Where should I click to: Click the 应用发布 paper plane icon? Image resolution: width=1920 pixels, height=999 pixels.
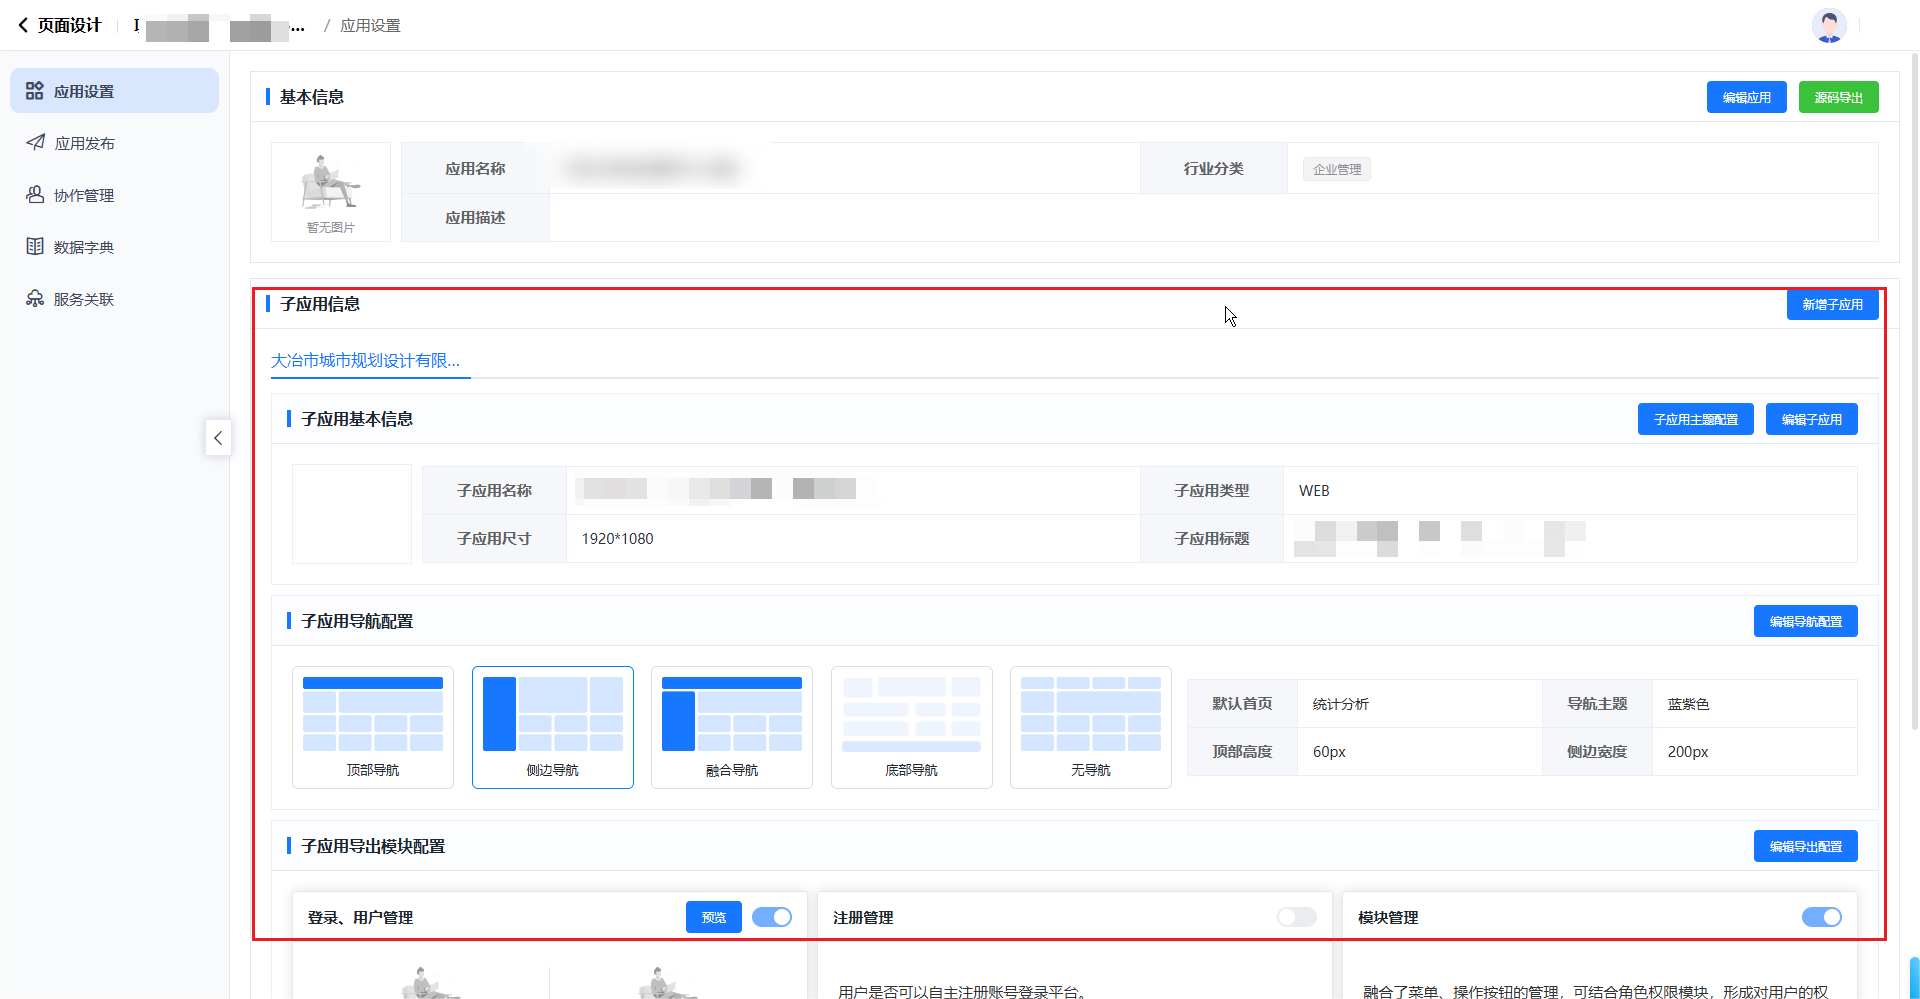click(x=35, y=143)
